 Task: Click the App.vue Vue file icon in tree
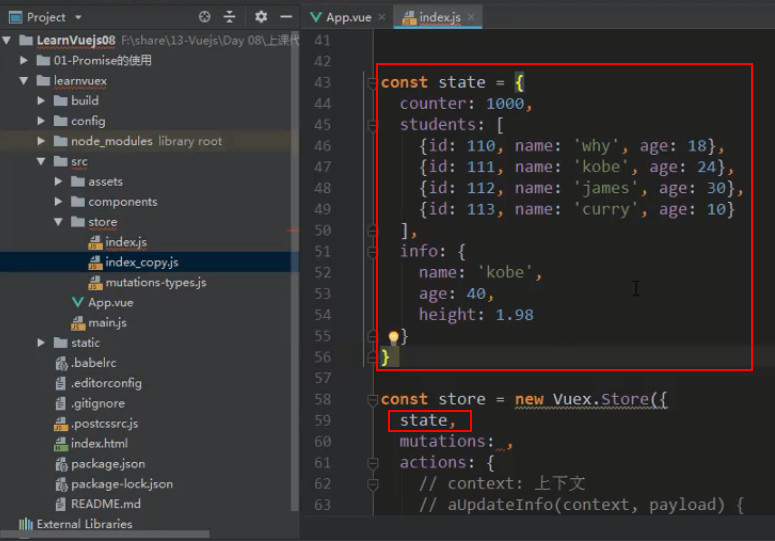(x=78, y=302)
